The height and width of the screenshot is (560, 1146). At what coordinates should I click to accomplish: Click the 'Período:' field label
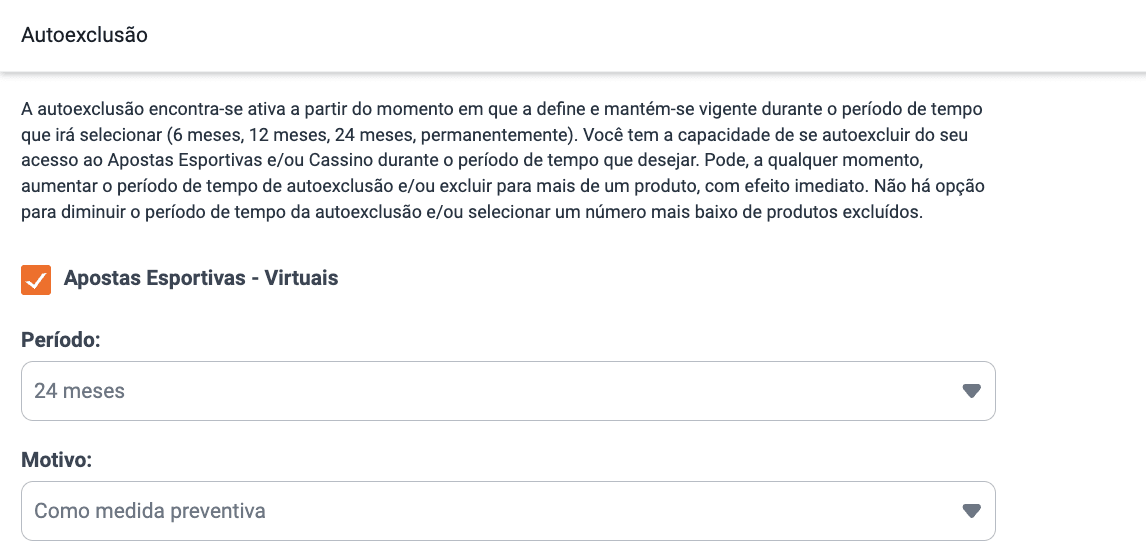(x=61, y=340)
